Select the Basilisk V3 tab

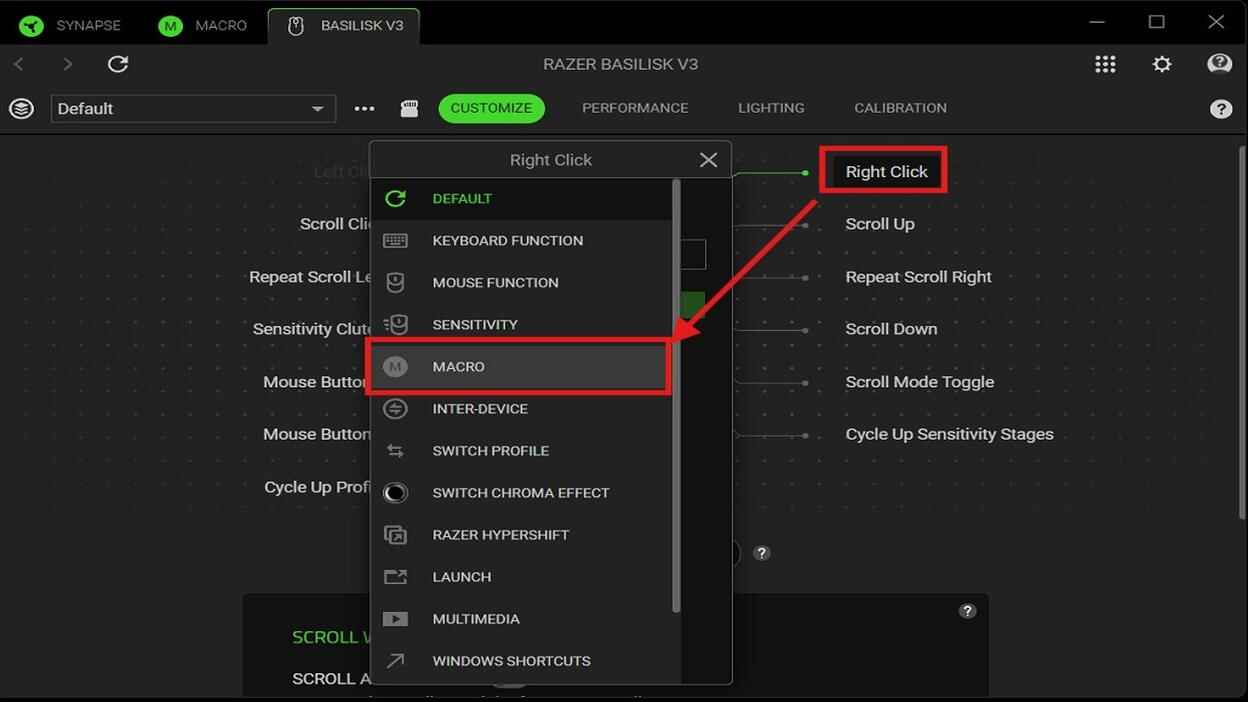click(344, 26)
